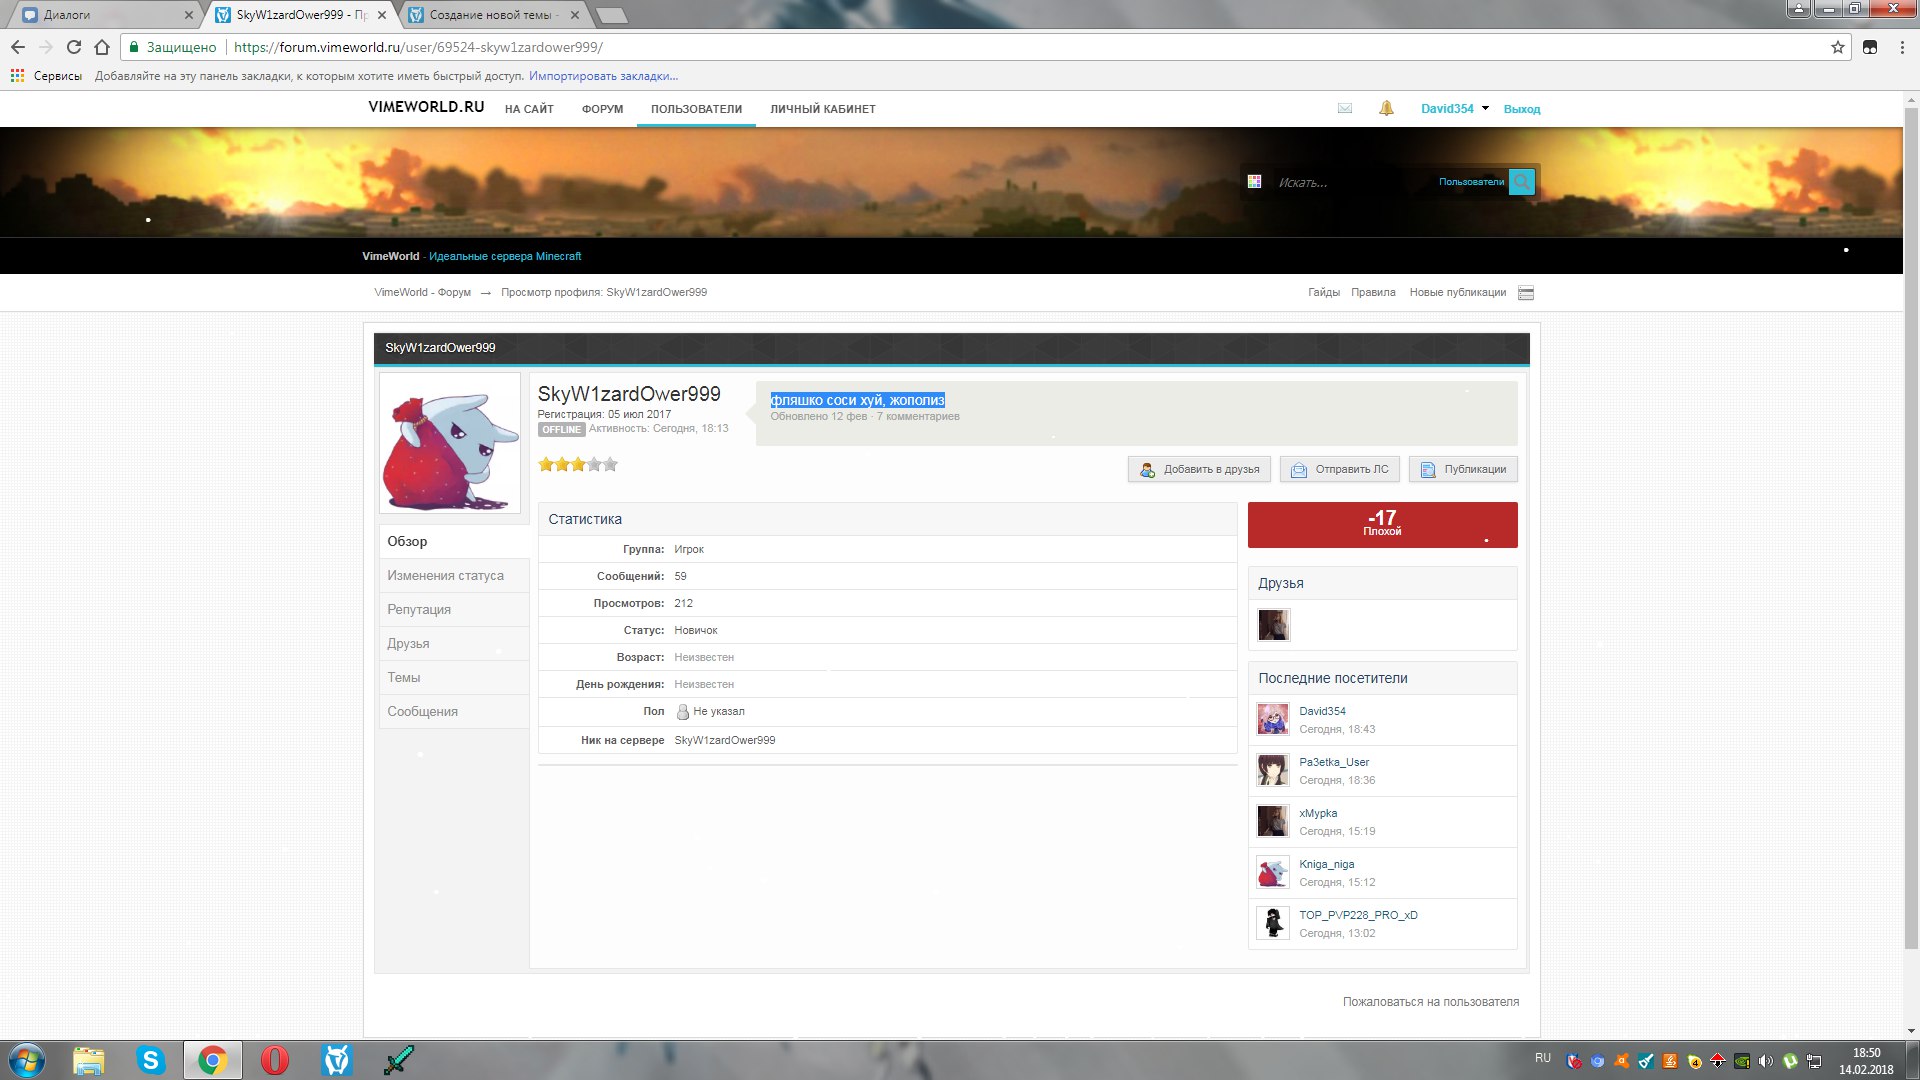Open the ЛИЧНЫЙ КАБИНЕТ menu item
The width and height of the screenshot is (1920, 1080).
pyautogui.click(x=822, y=109)
